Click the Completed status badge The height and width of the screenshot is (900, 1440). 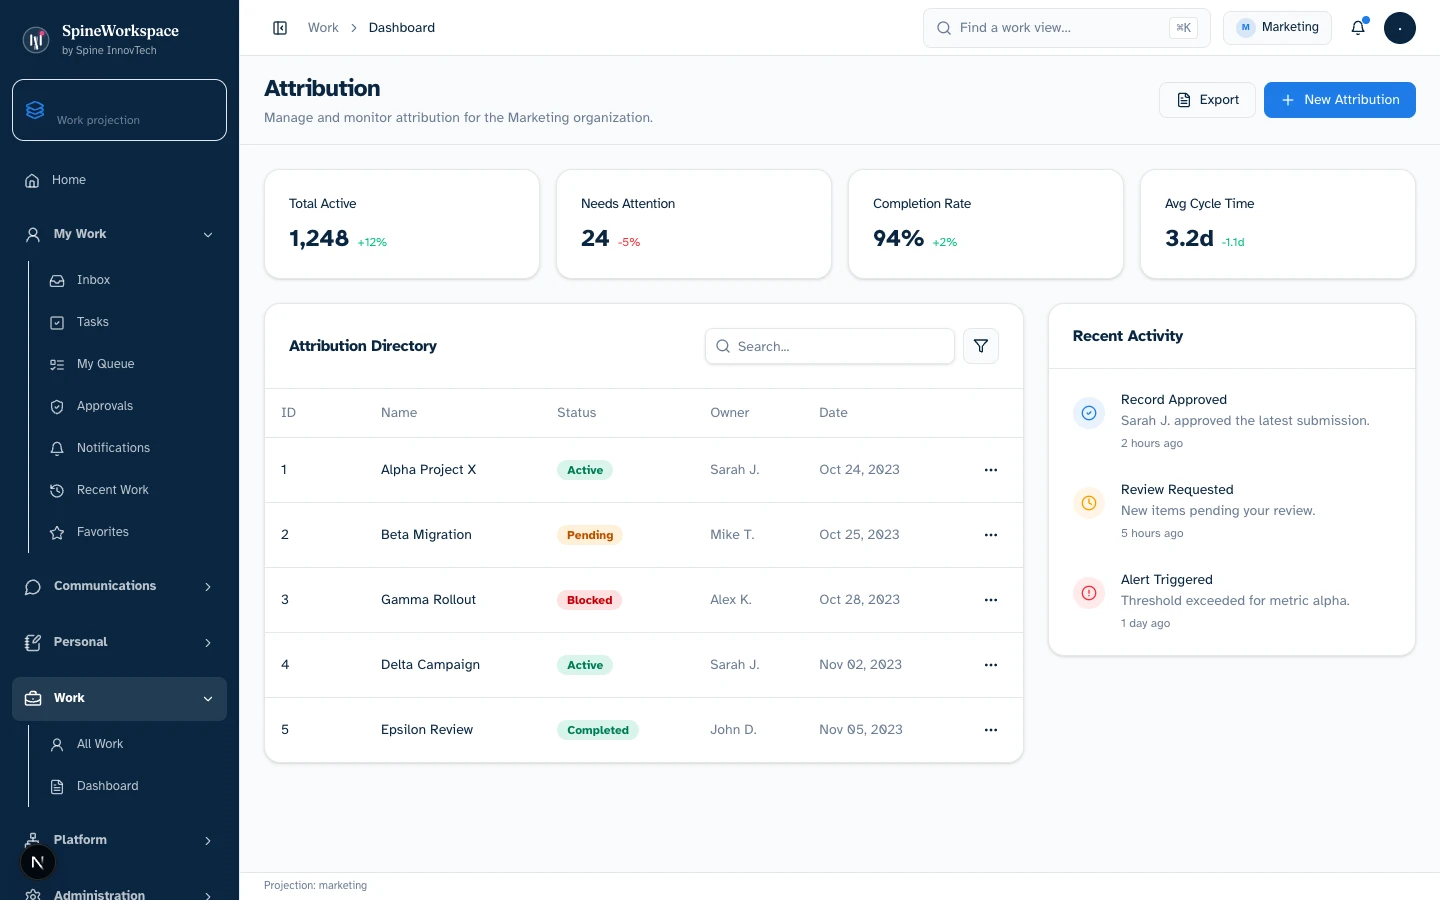click(x=598, y=730)
